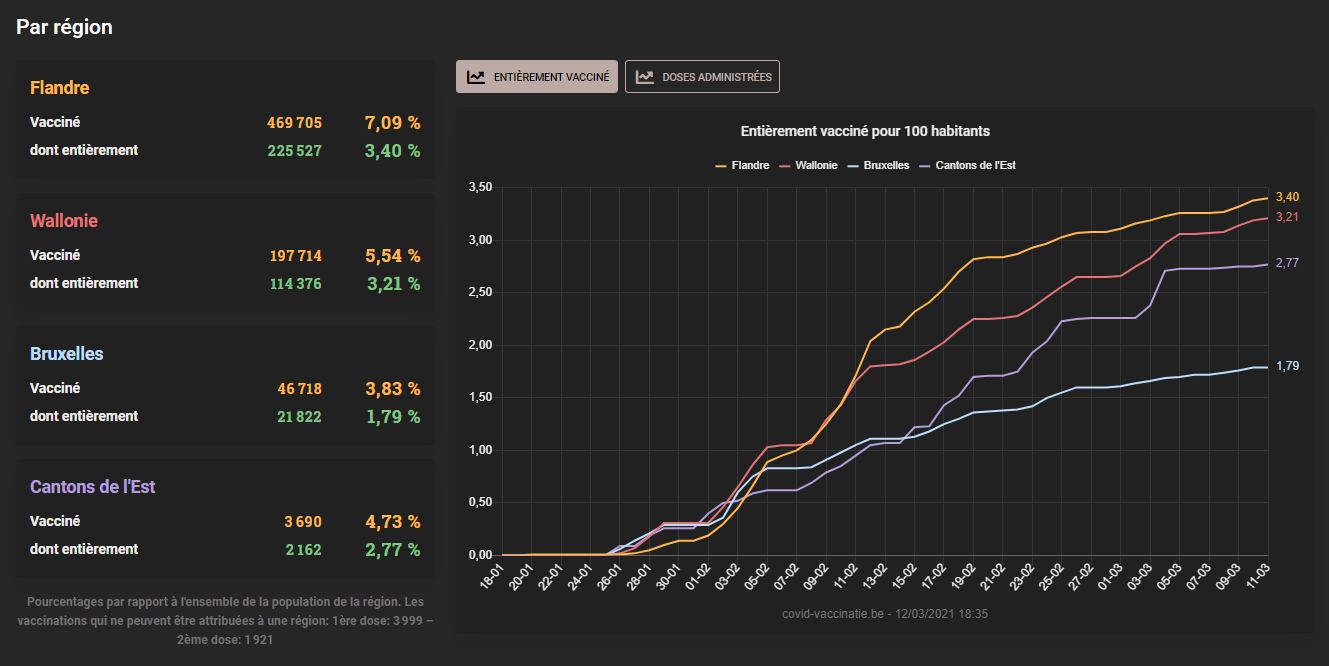Select the Entièrement Vacciné tab
The width and height of the screenshot is (1329, 666).
pyautogui.click(x=537, y=77)
